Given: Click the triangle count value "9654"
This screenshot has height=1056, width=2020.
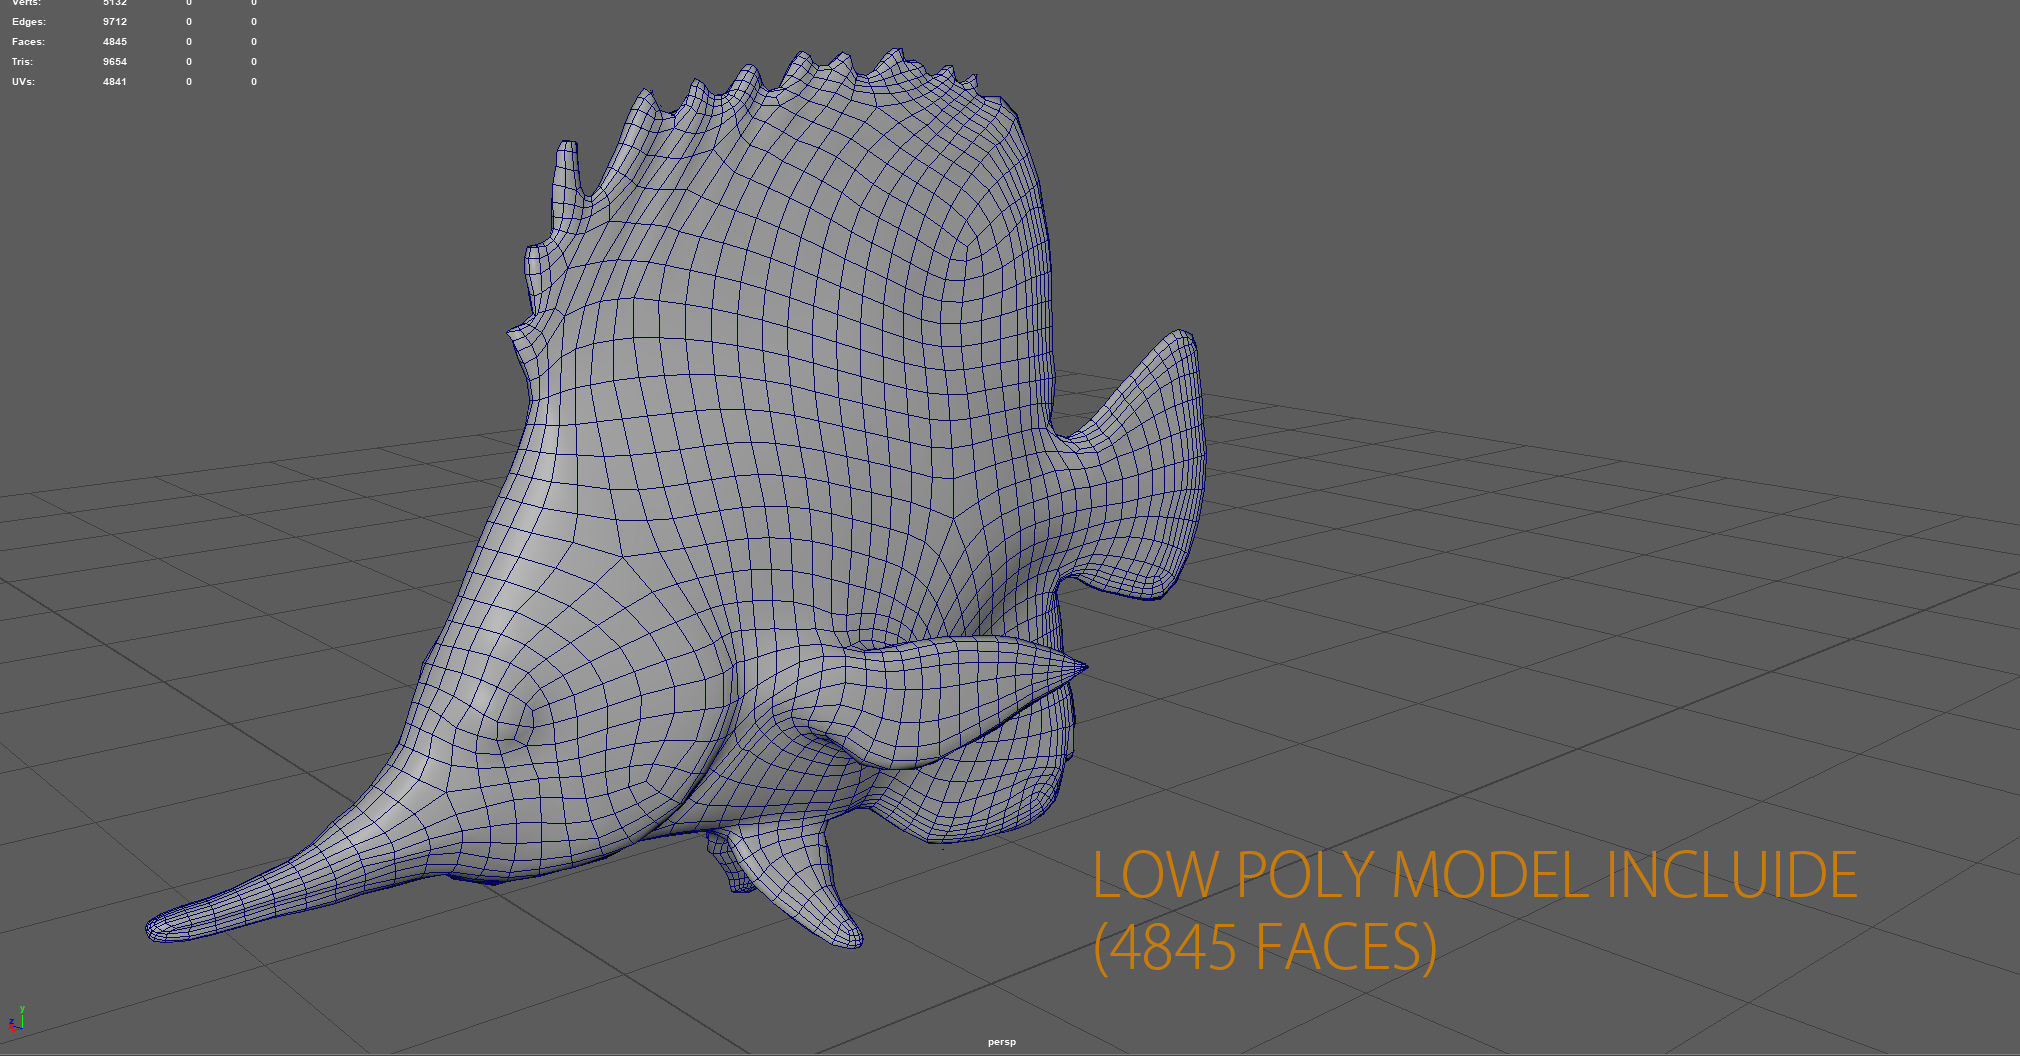Looking at the screenshot, I should click(115, 62).
